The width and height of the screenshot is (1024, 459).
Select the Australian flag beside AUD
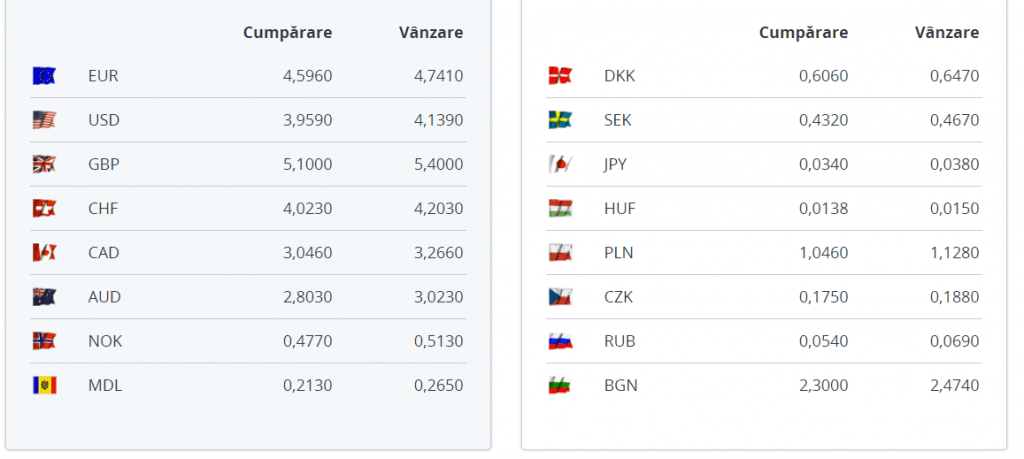click(x=44, y=297)
